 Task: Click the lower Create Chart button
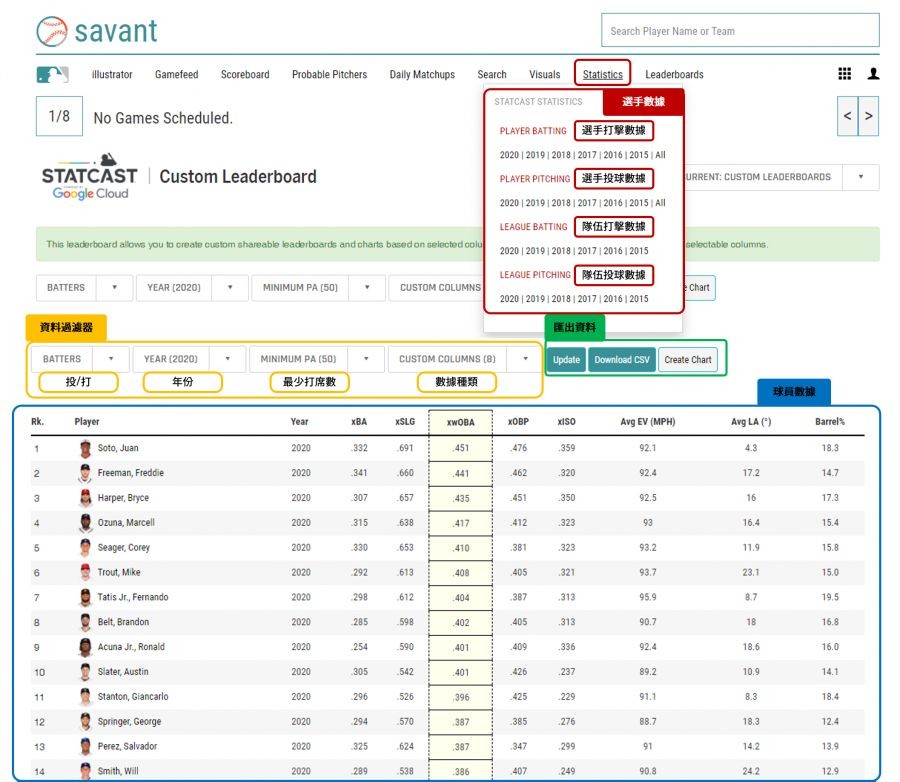(x=687, y=360)
